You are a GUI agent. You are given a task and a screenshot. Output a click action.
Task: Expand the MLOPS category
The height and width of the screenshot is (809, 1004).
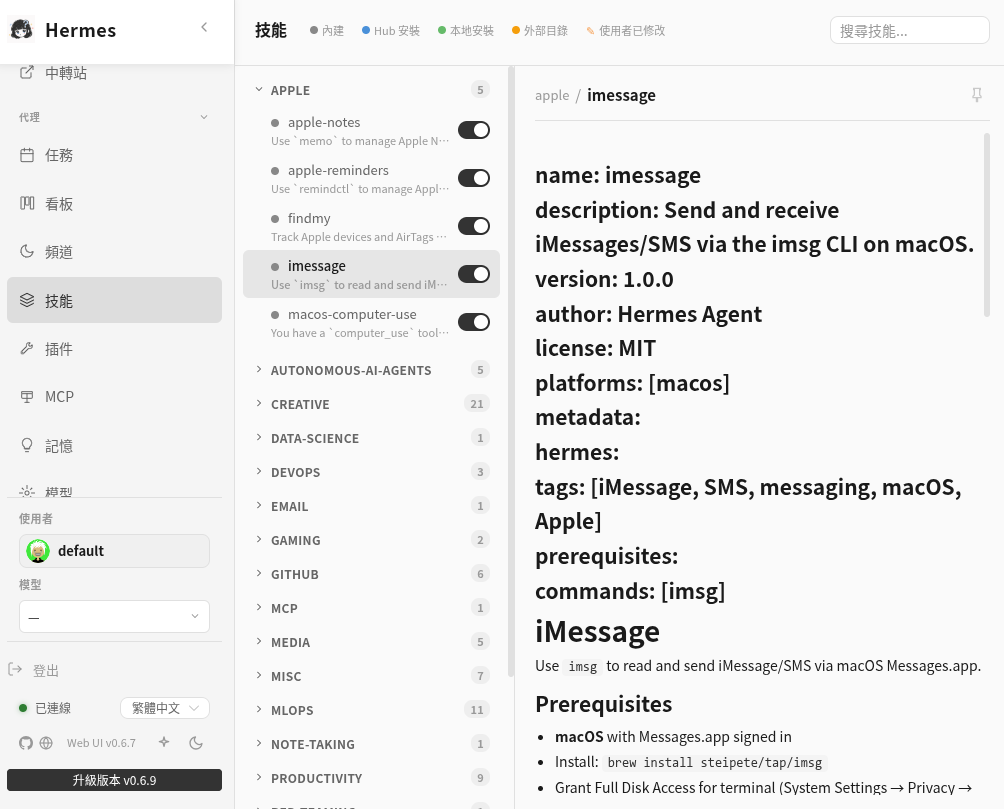pos(371,710)
